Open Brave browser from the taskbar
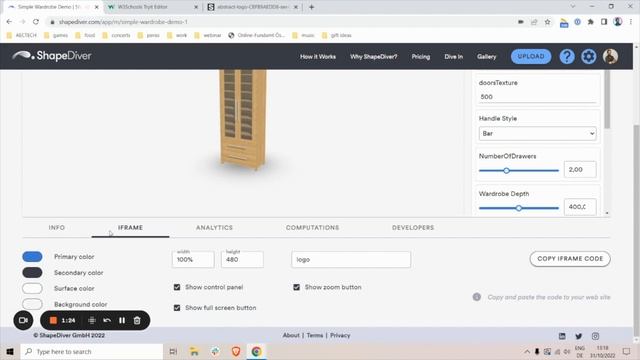 236,351
